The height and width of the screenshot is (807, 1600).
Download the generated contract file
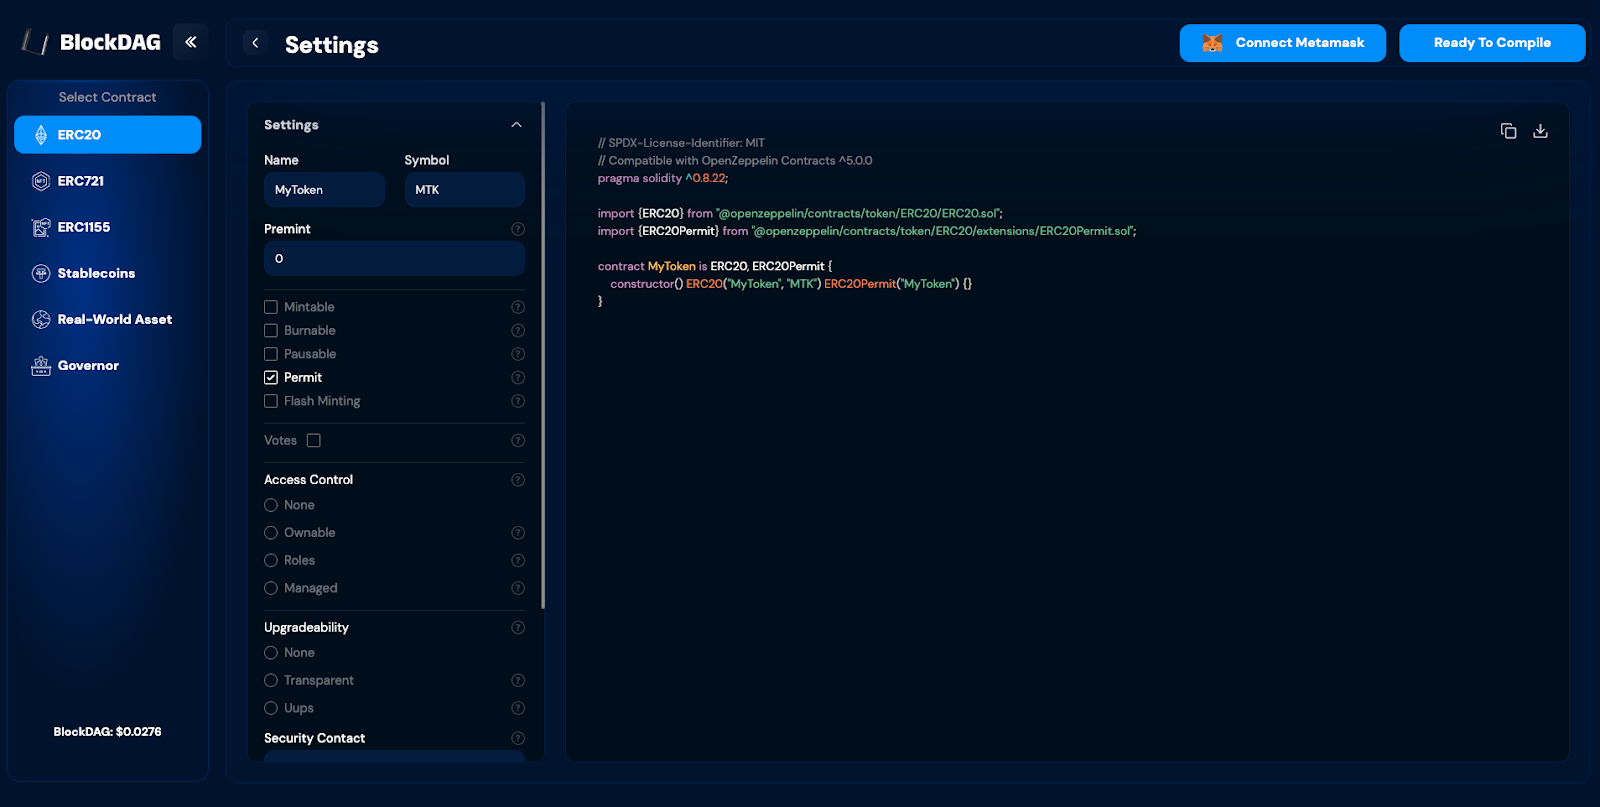click(1540, 131)
